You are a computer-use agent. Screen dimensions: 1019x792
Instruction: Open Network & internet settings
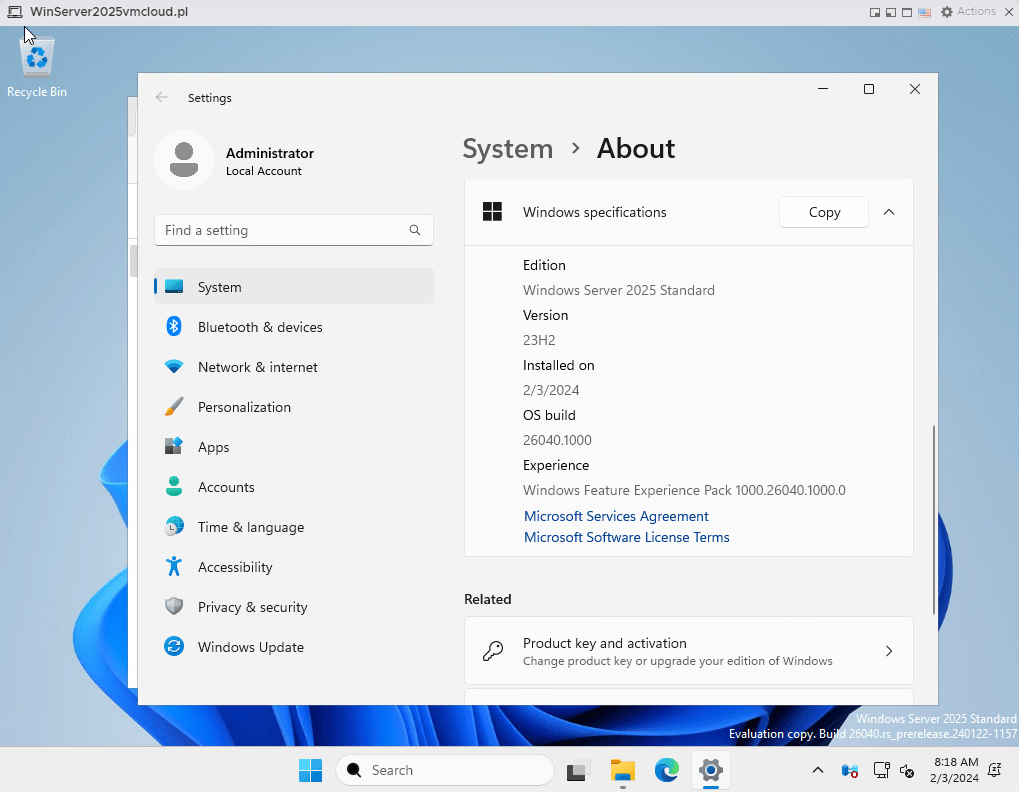[257, 367]
